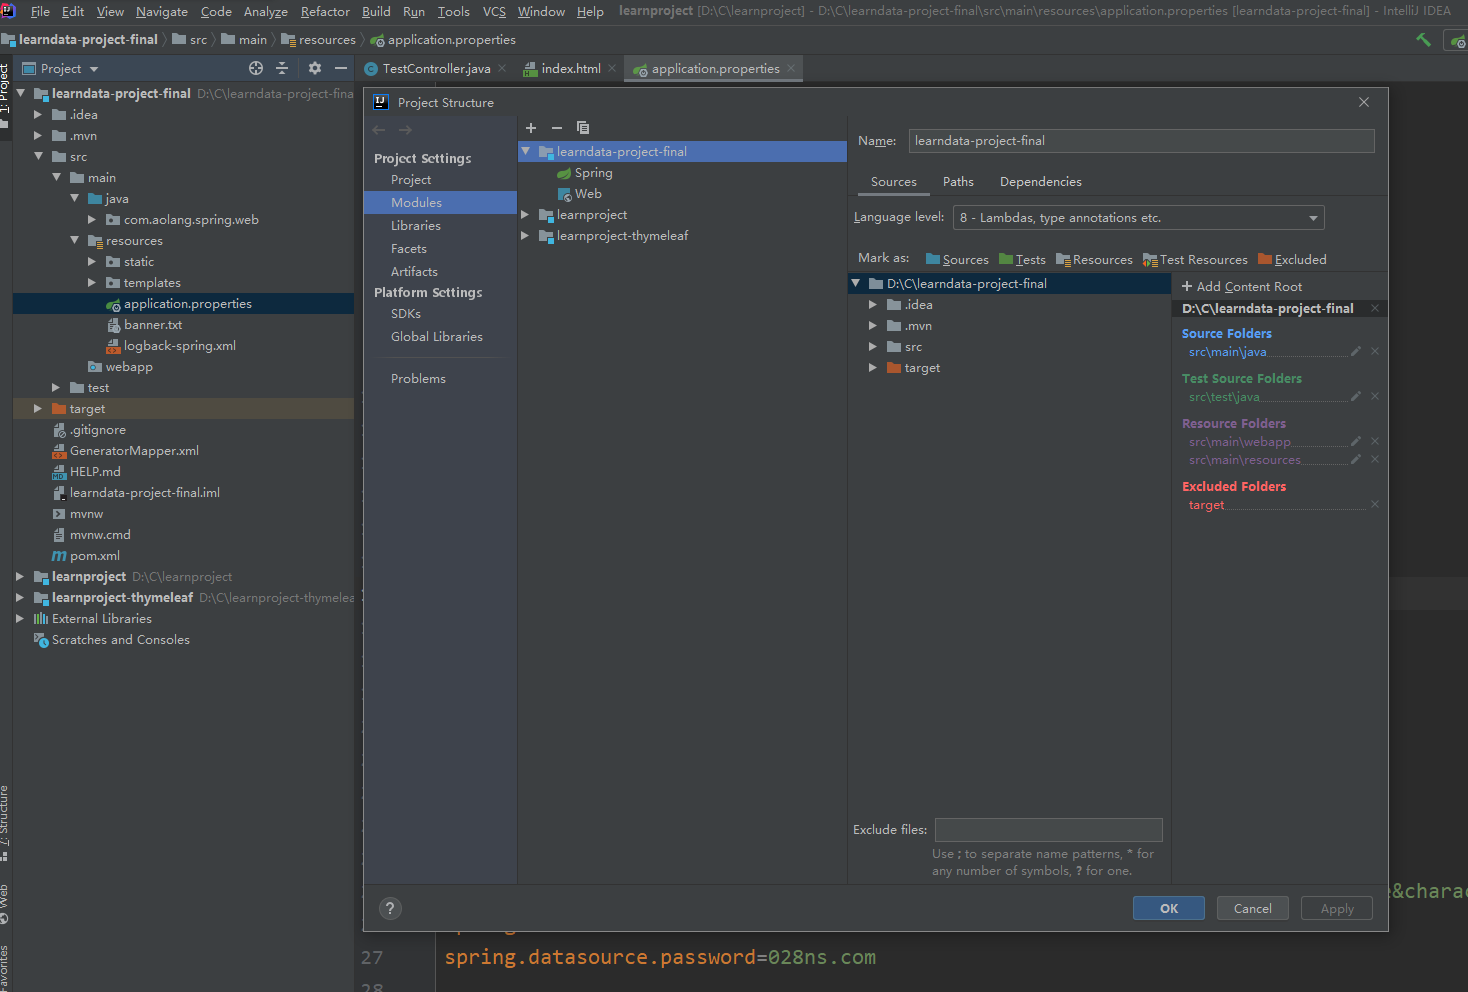Click the collapse all icon in Project panel
Screen dimensions: 1468x992
click(282, 68)
